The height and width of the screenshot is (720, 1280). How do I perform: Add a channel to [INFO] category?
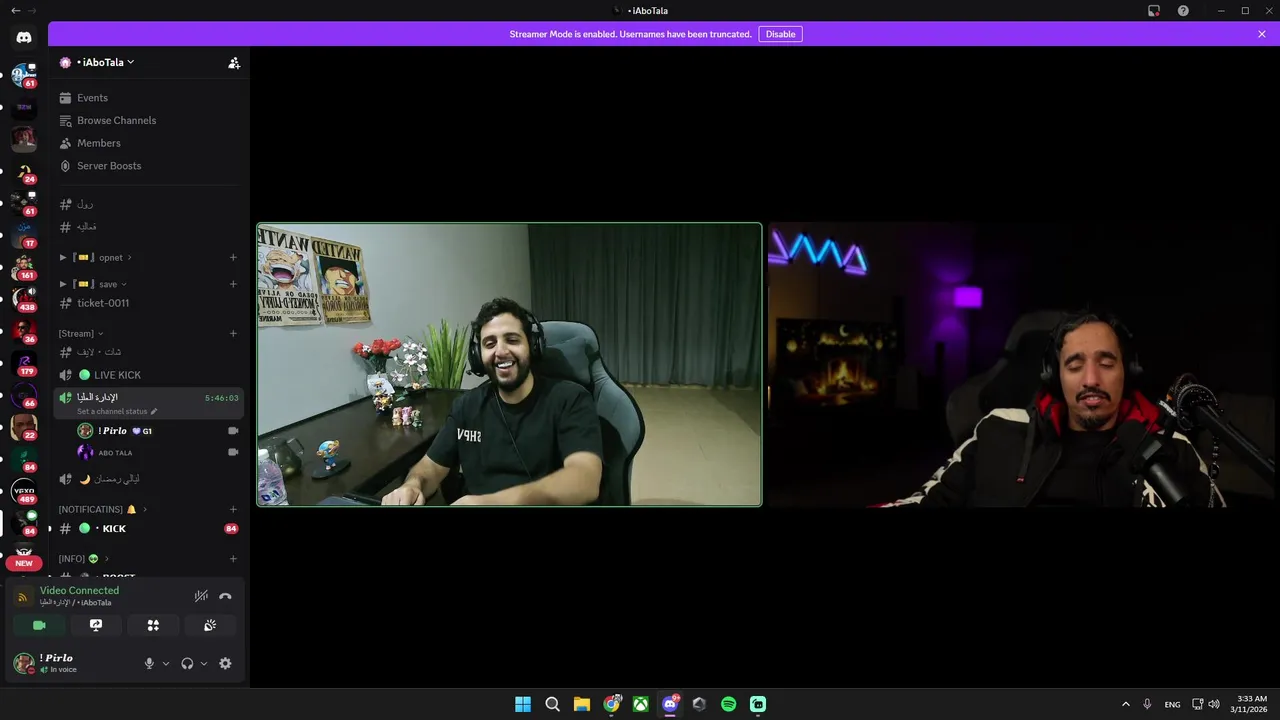point(233,558)
